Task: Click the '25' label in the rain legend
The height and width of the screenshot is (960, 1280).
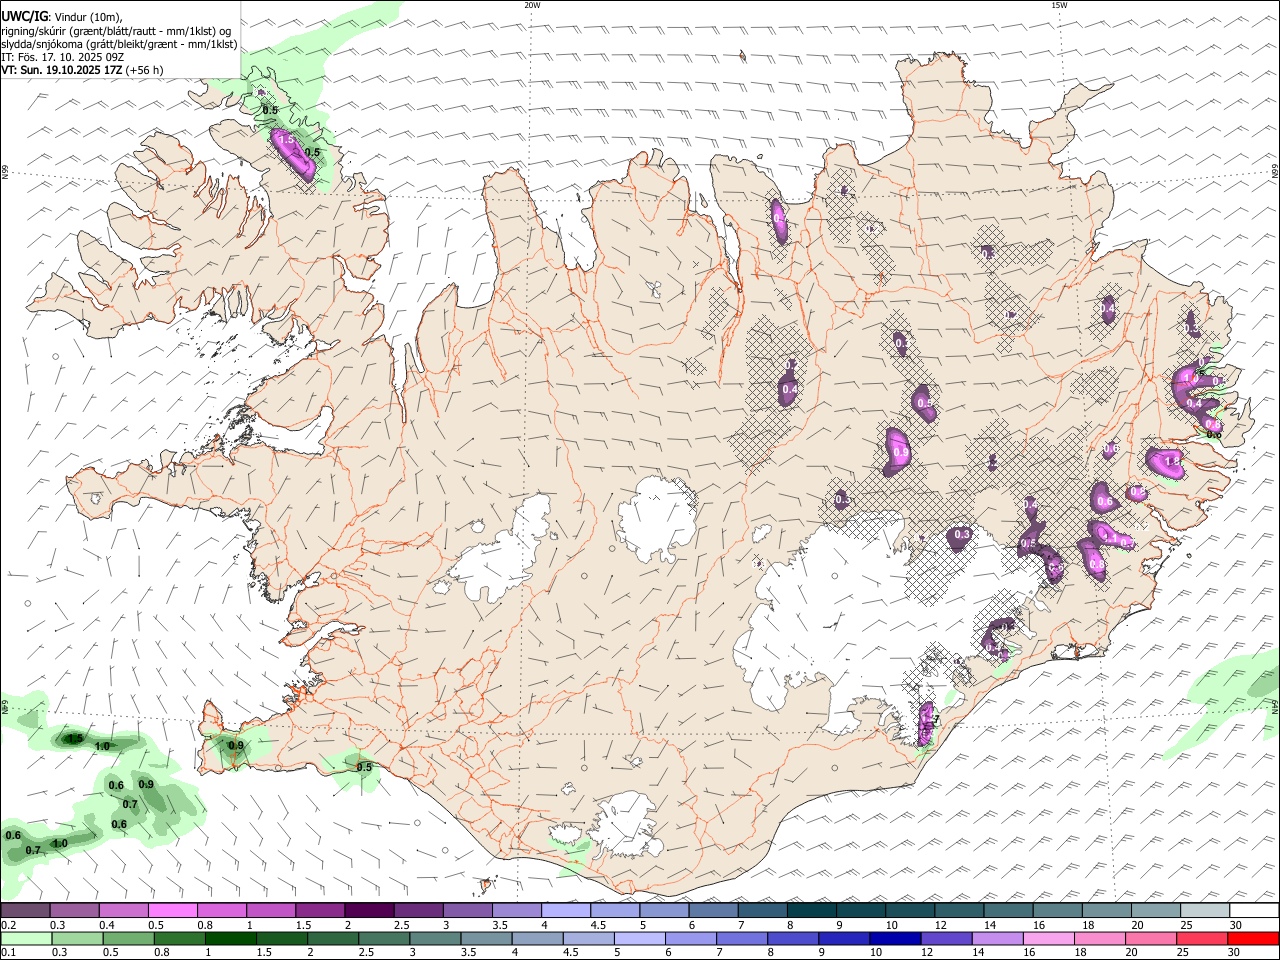Action: (1185, 953)
